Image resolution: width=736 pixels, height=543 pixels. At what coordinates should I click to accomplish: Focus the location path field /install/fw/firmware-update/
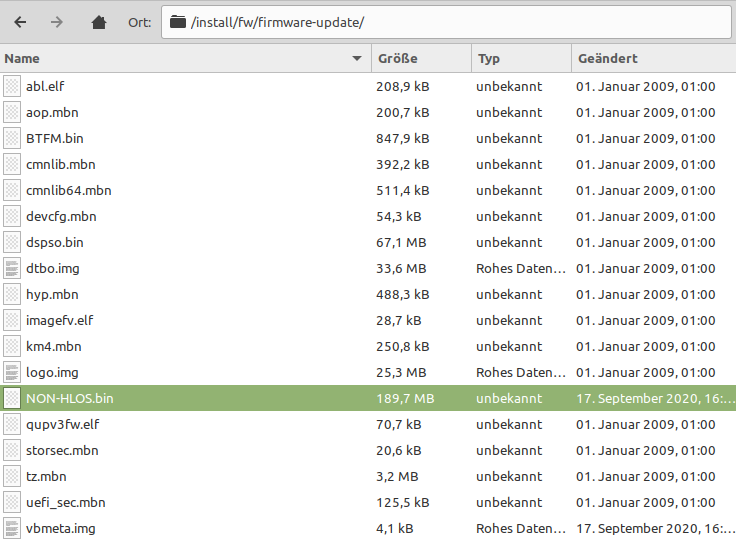click(446, 22)
